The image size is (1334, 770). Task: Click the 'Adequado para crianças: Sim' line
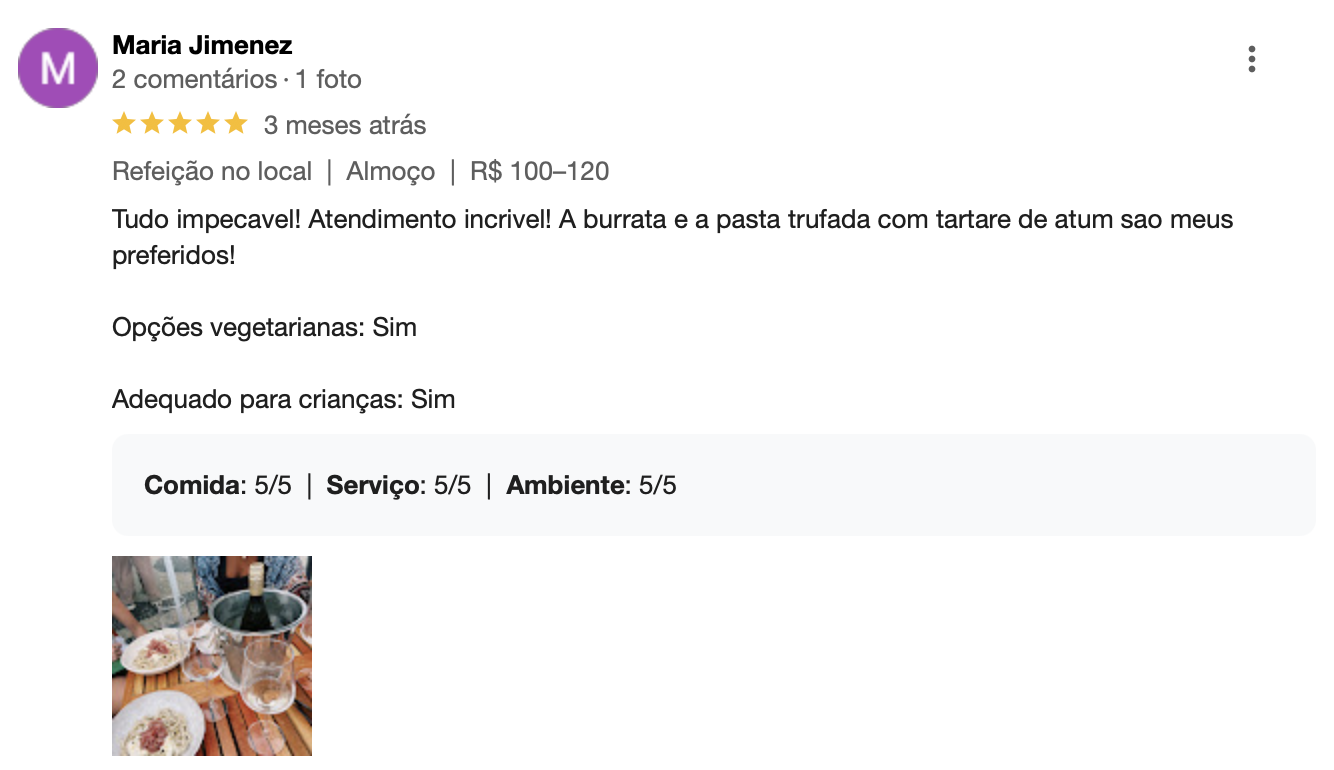pos(284,399)
